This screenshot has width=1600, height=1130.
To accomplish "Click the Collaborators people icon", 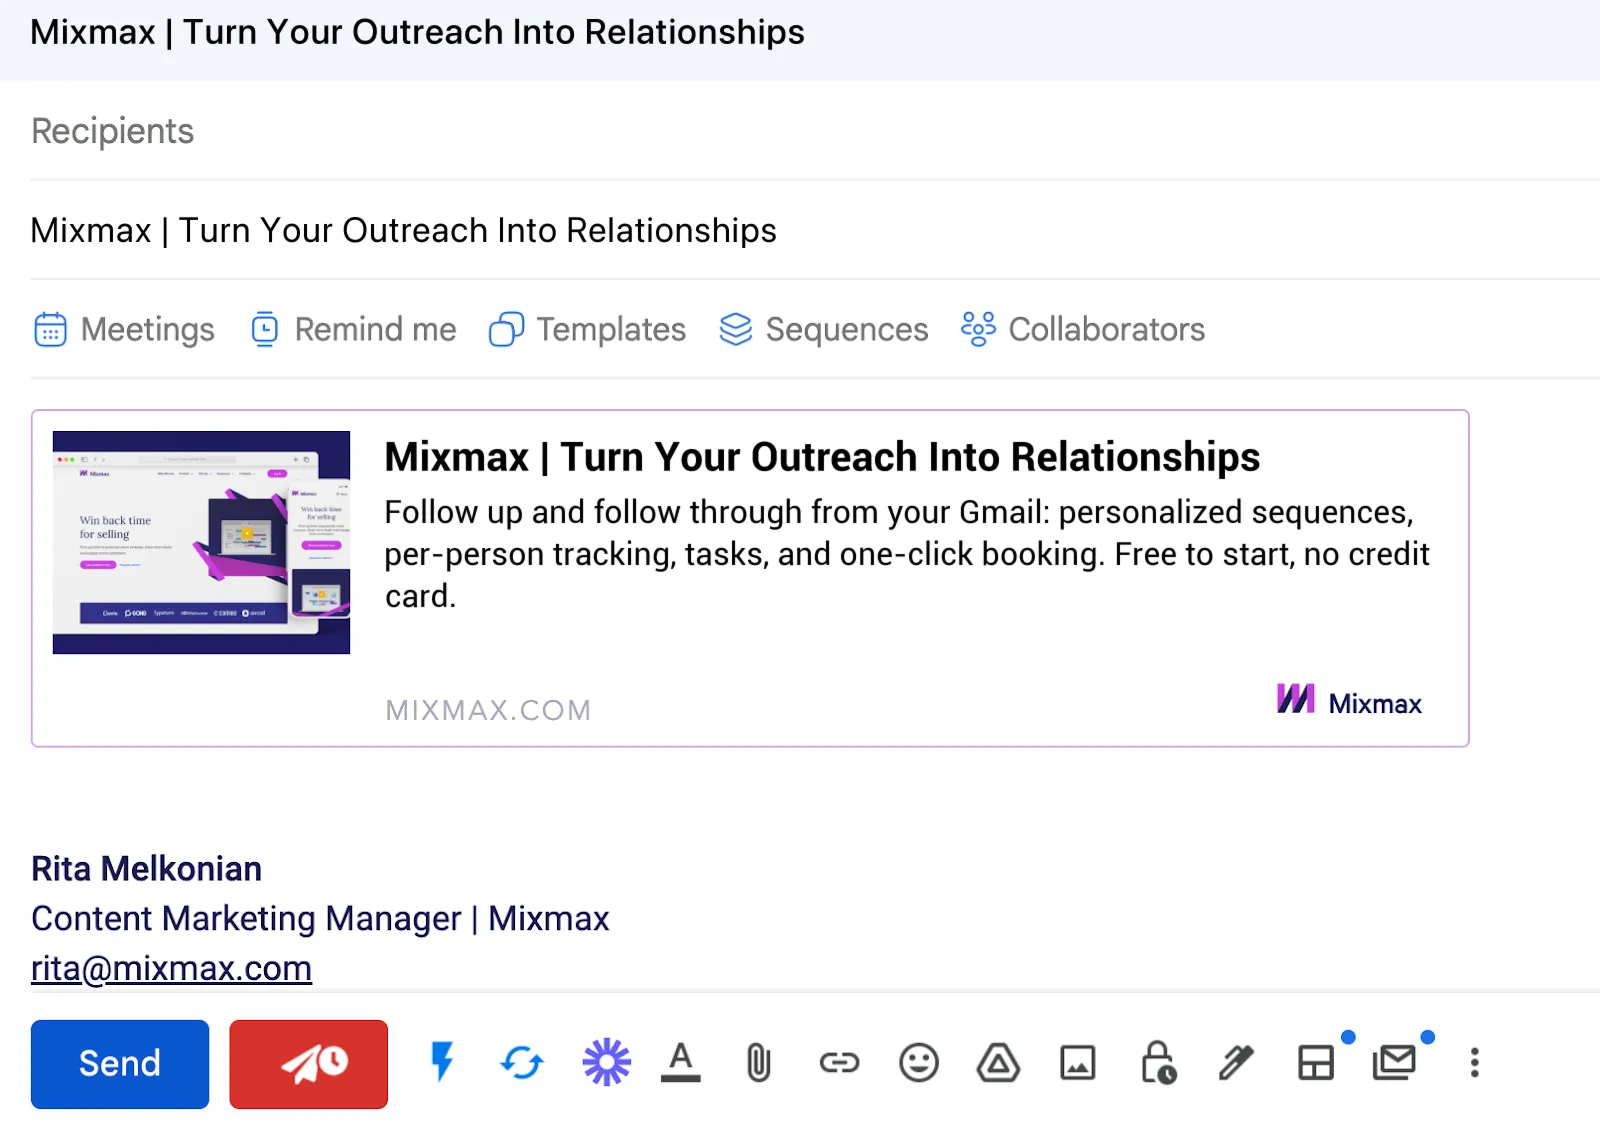I will click(x=978, y=329).
